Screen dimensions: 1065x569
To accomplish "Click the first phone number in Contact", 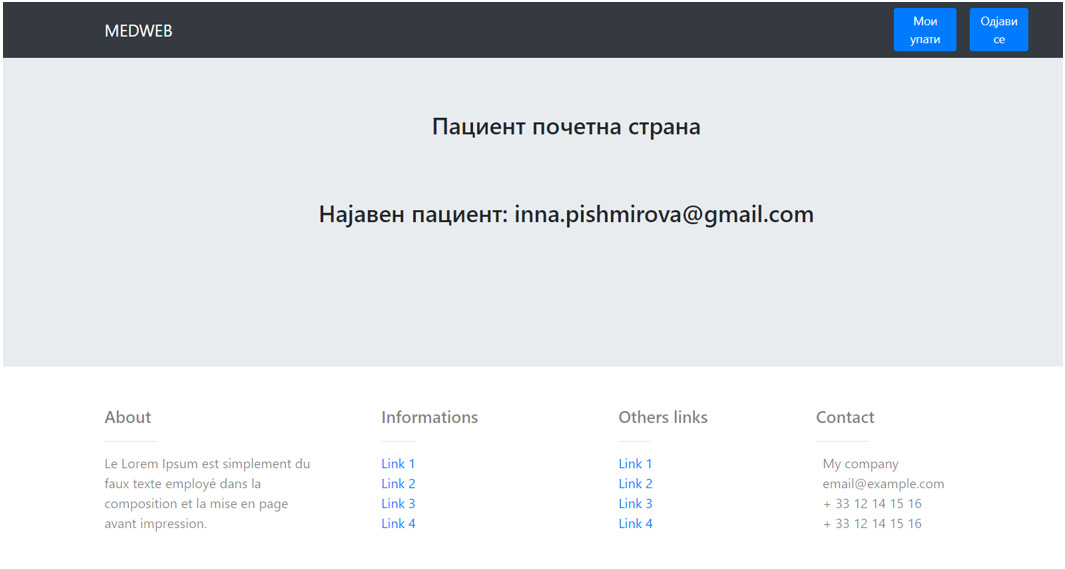I will tap(872, 504).
